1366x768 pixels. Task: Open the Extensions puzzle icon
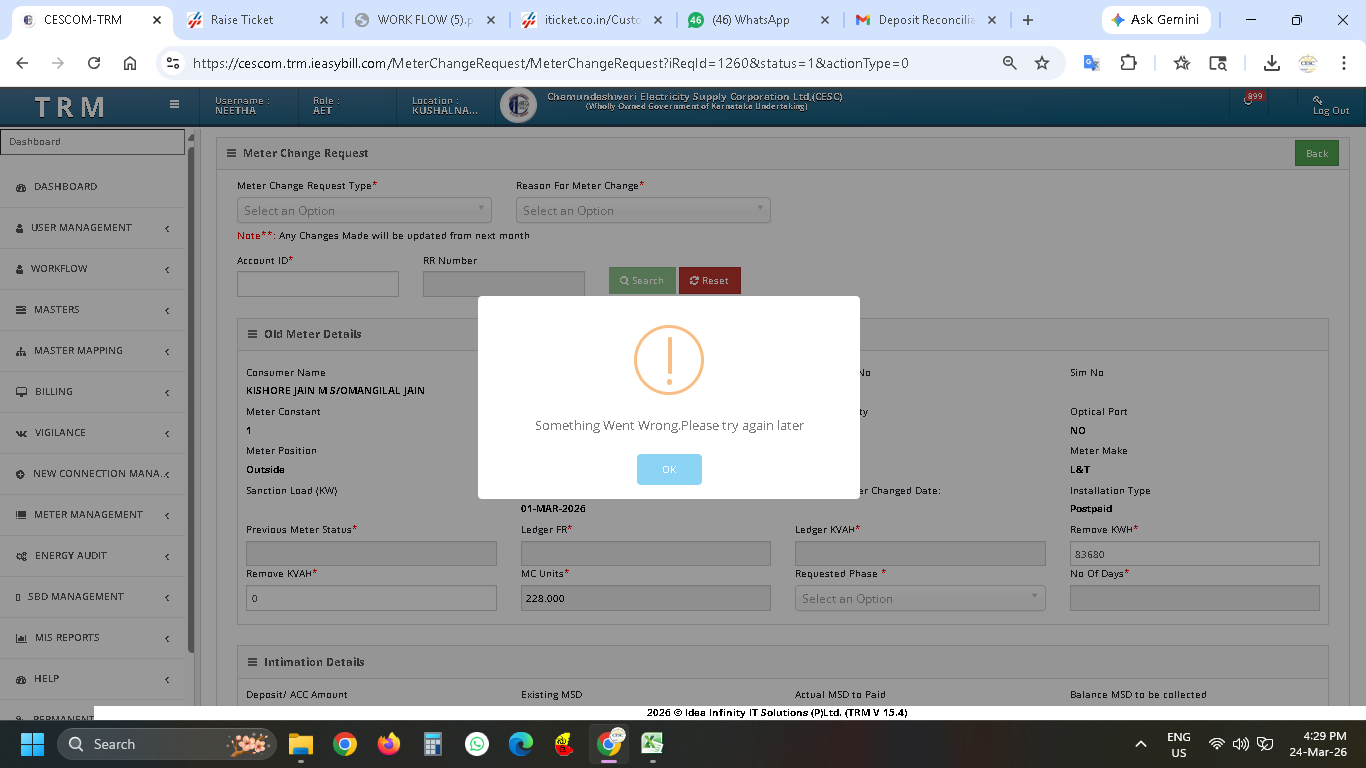1128,63
